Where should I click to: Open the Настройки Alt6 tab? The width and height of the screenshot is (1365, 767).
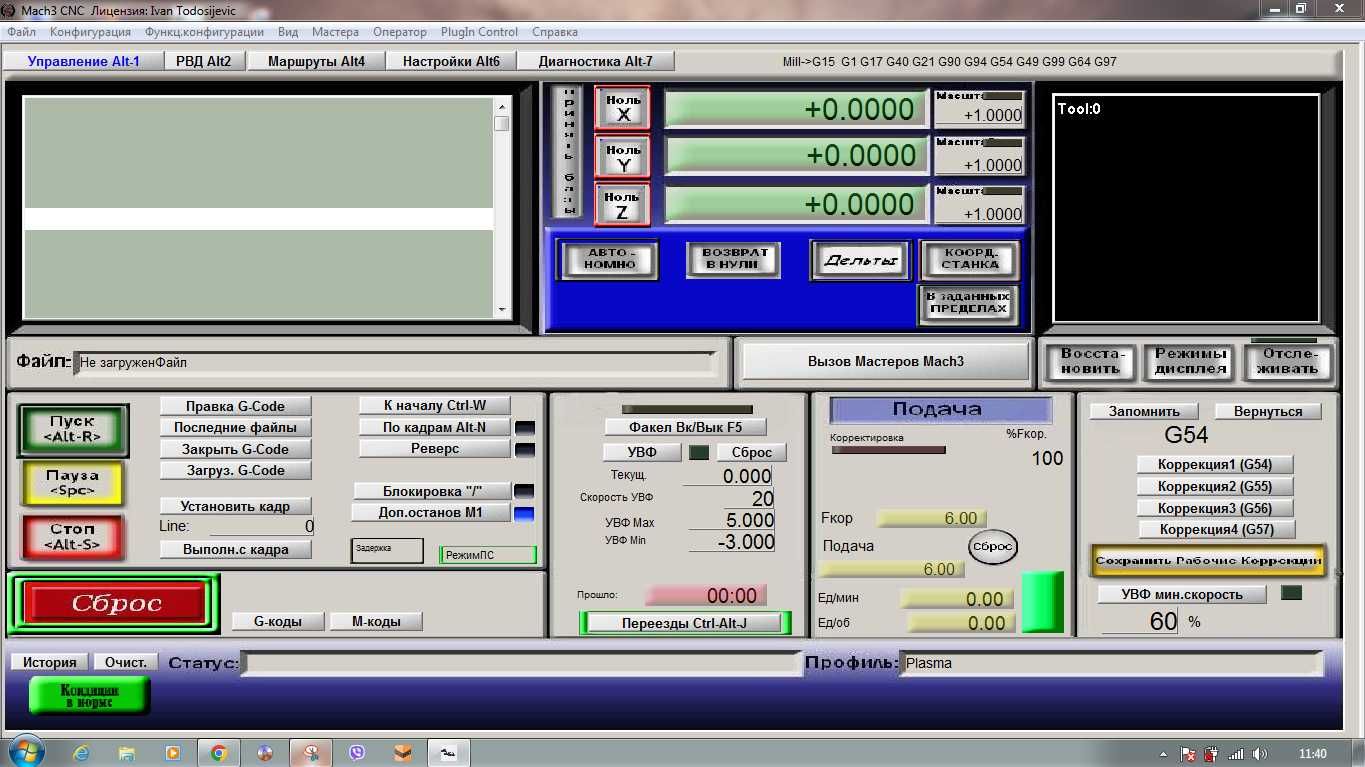tap(451, 61)
